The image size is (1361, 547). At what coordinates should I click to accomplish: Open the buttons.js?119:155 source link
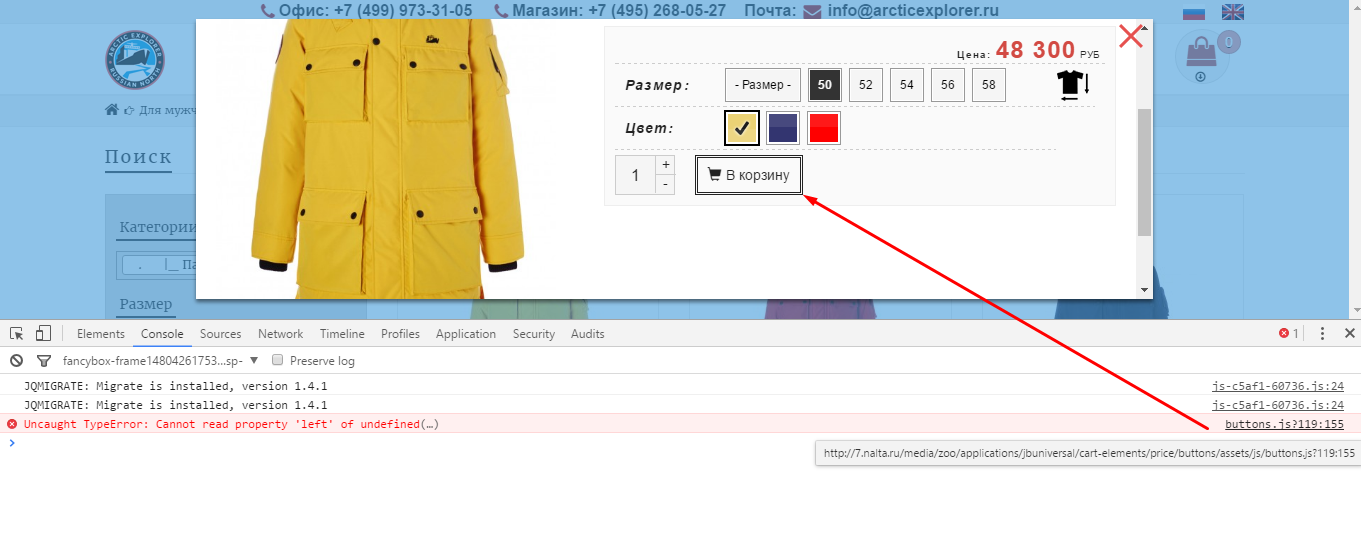[x=1283, y=424]
